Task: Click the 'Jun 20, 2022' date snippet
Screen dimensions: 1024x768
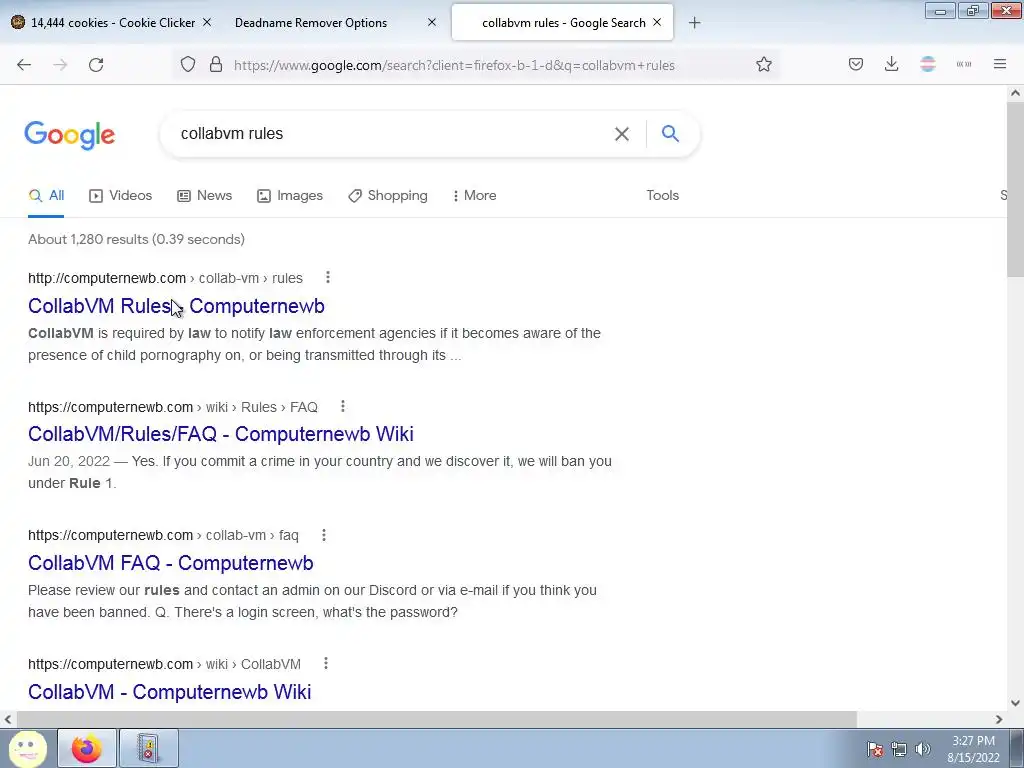Action: point(69,461)
